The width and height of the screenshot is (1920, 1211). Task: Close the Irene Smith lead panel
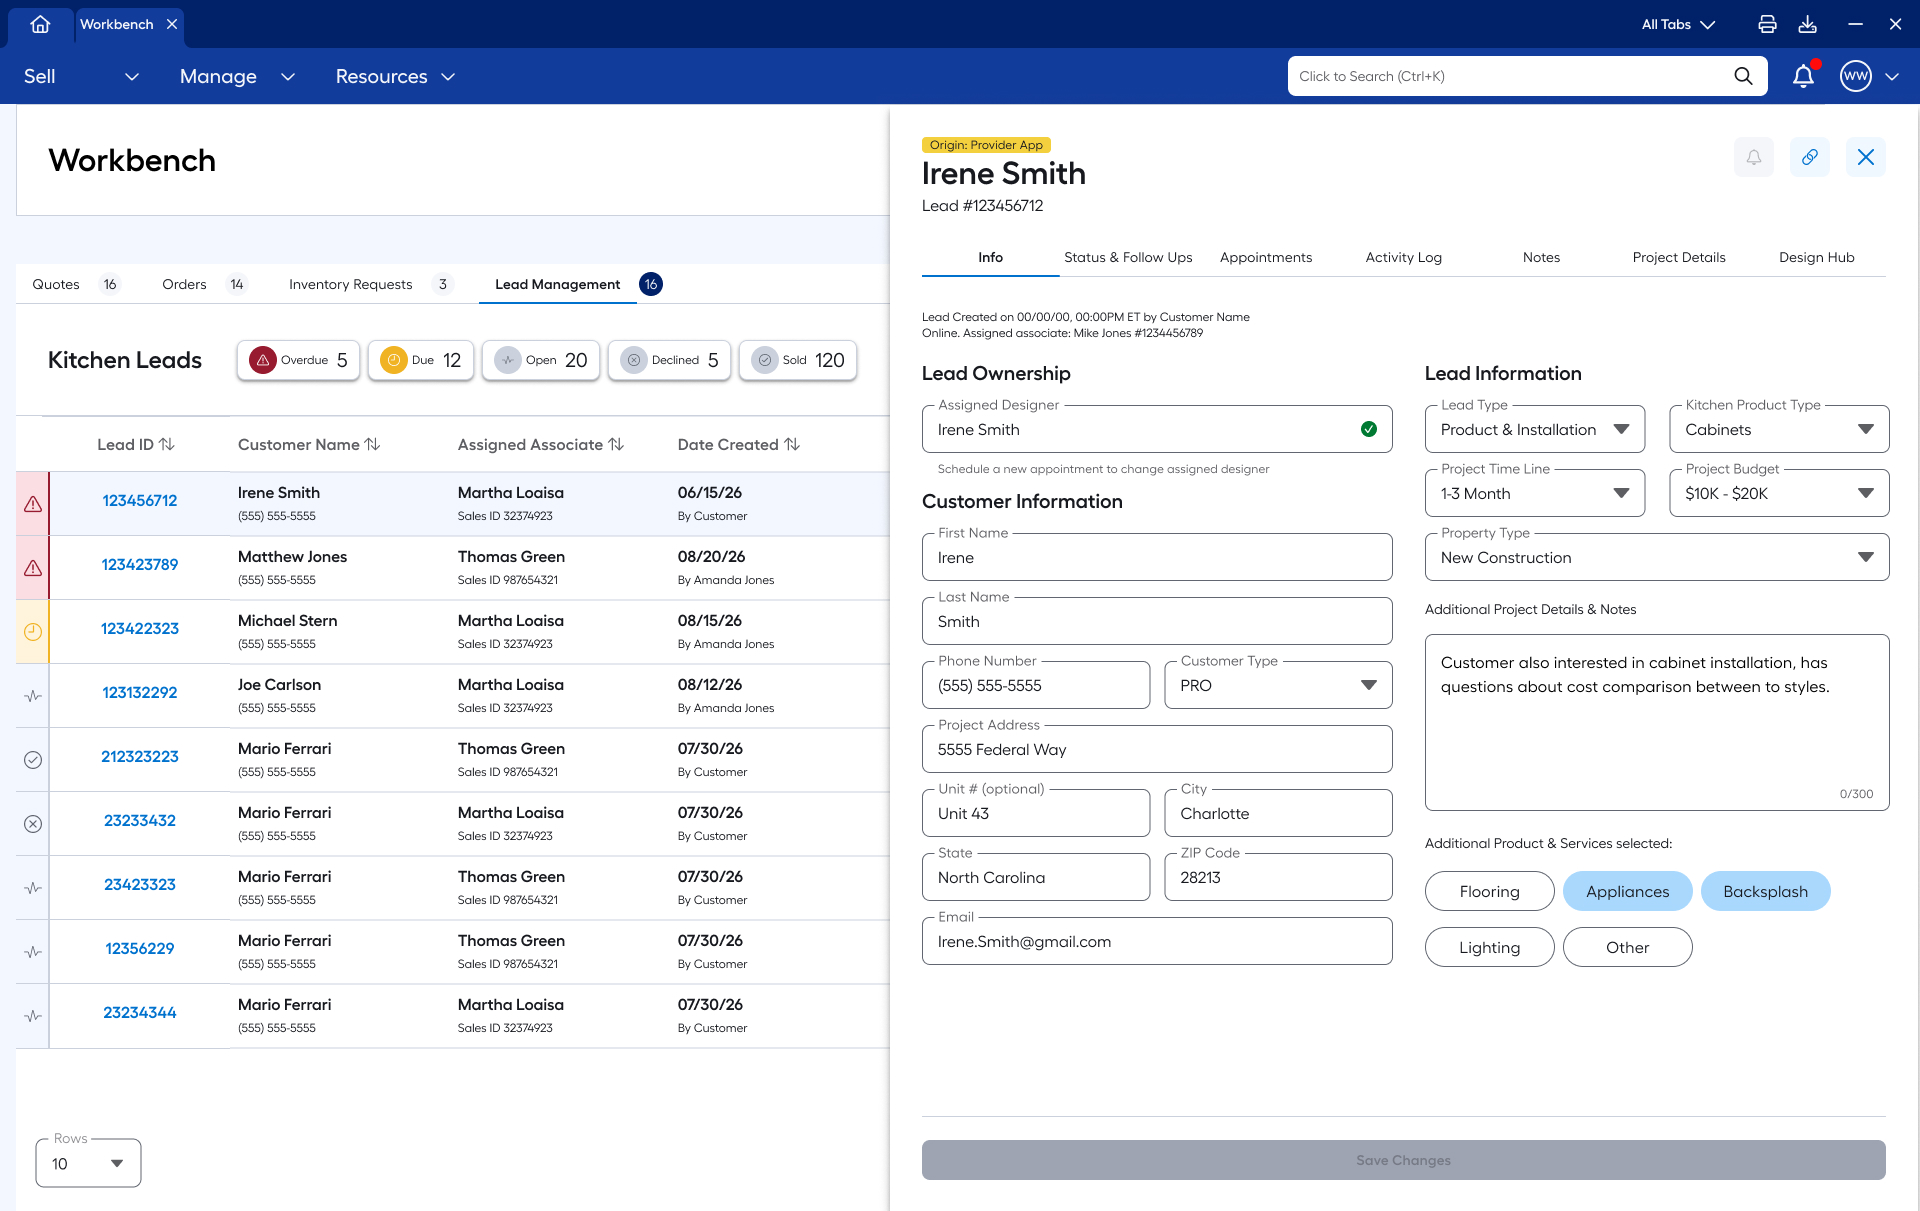[1866, 157]
